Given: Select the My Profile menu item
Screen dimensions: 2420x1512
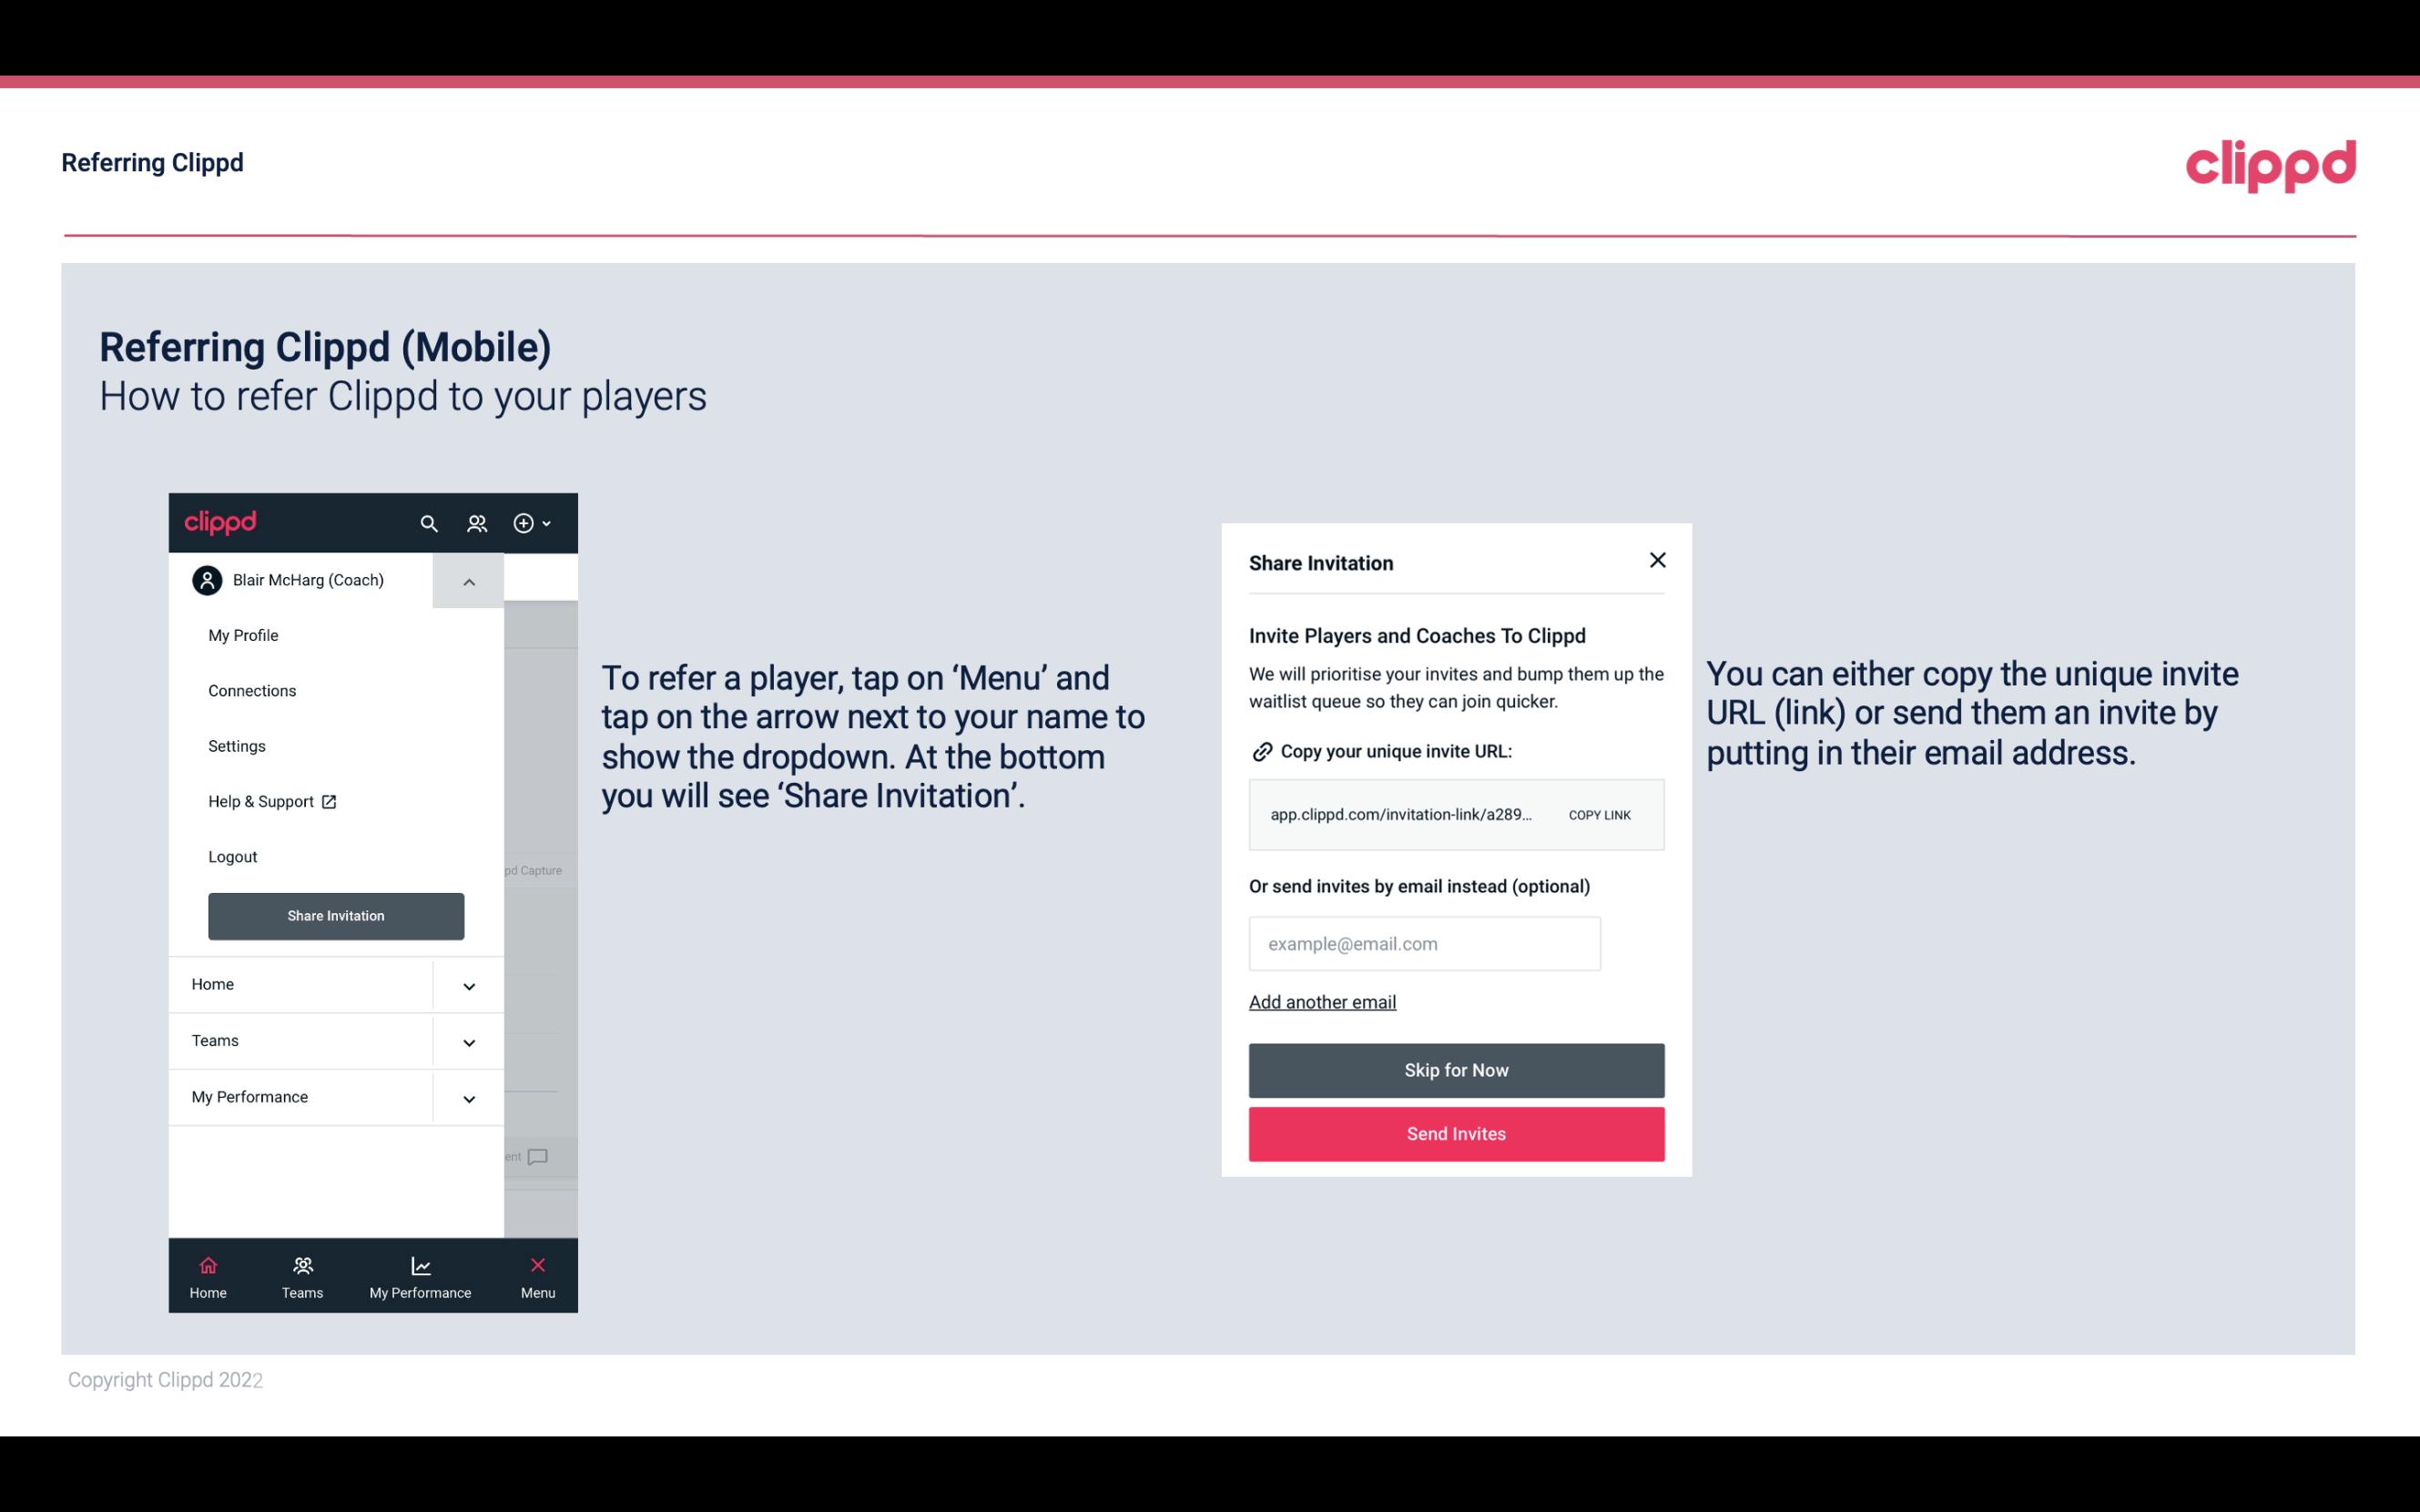Looking at the screenshot, I should pos(242,634).
